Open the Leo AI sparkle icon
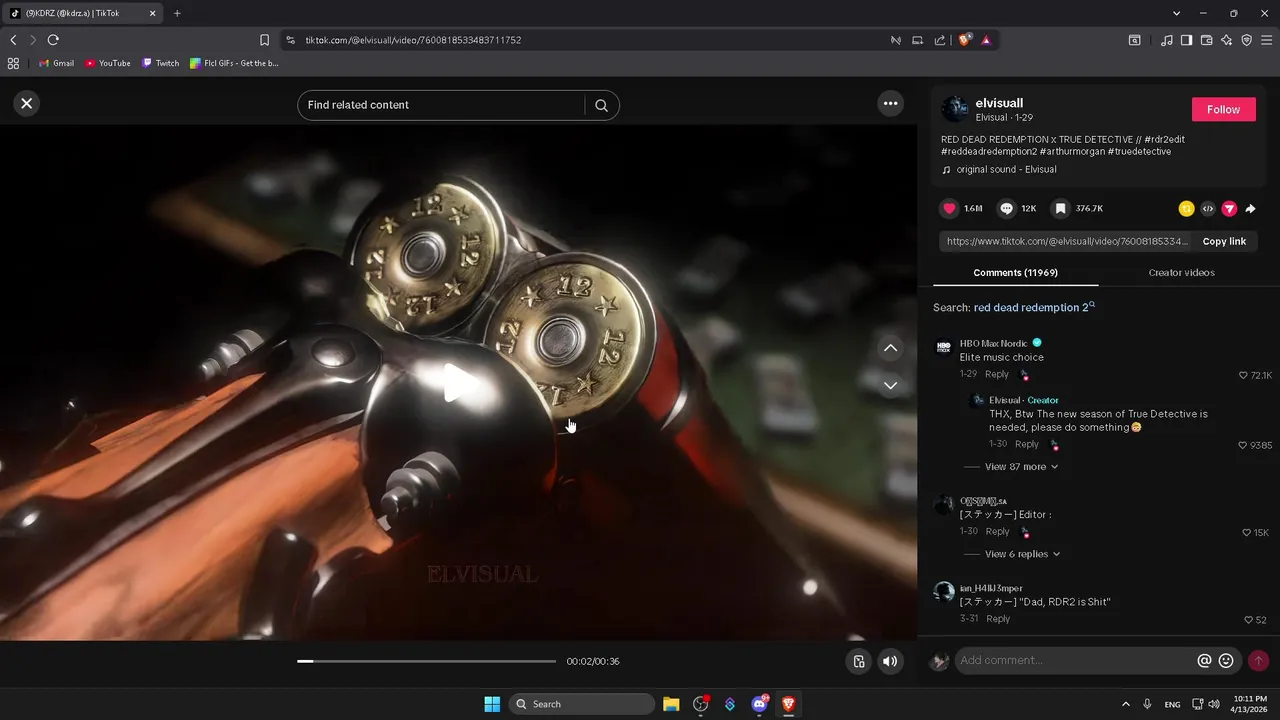This screenshot has height=720, width=1280. pyautogui.click(x=1227, y=40)
